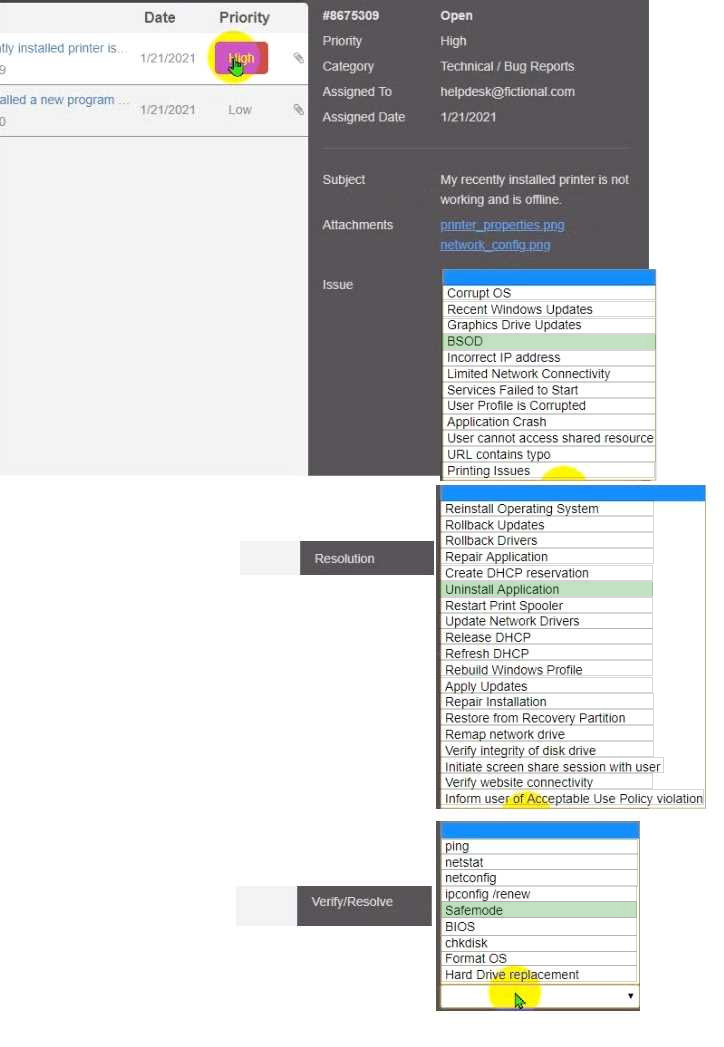Open the recently installed printer ticket

[63, 48]
